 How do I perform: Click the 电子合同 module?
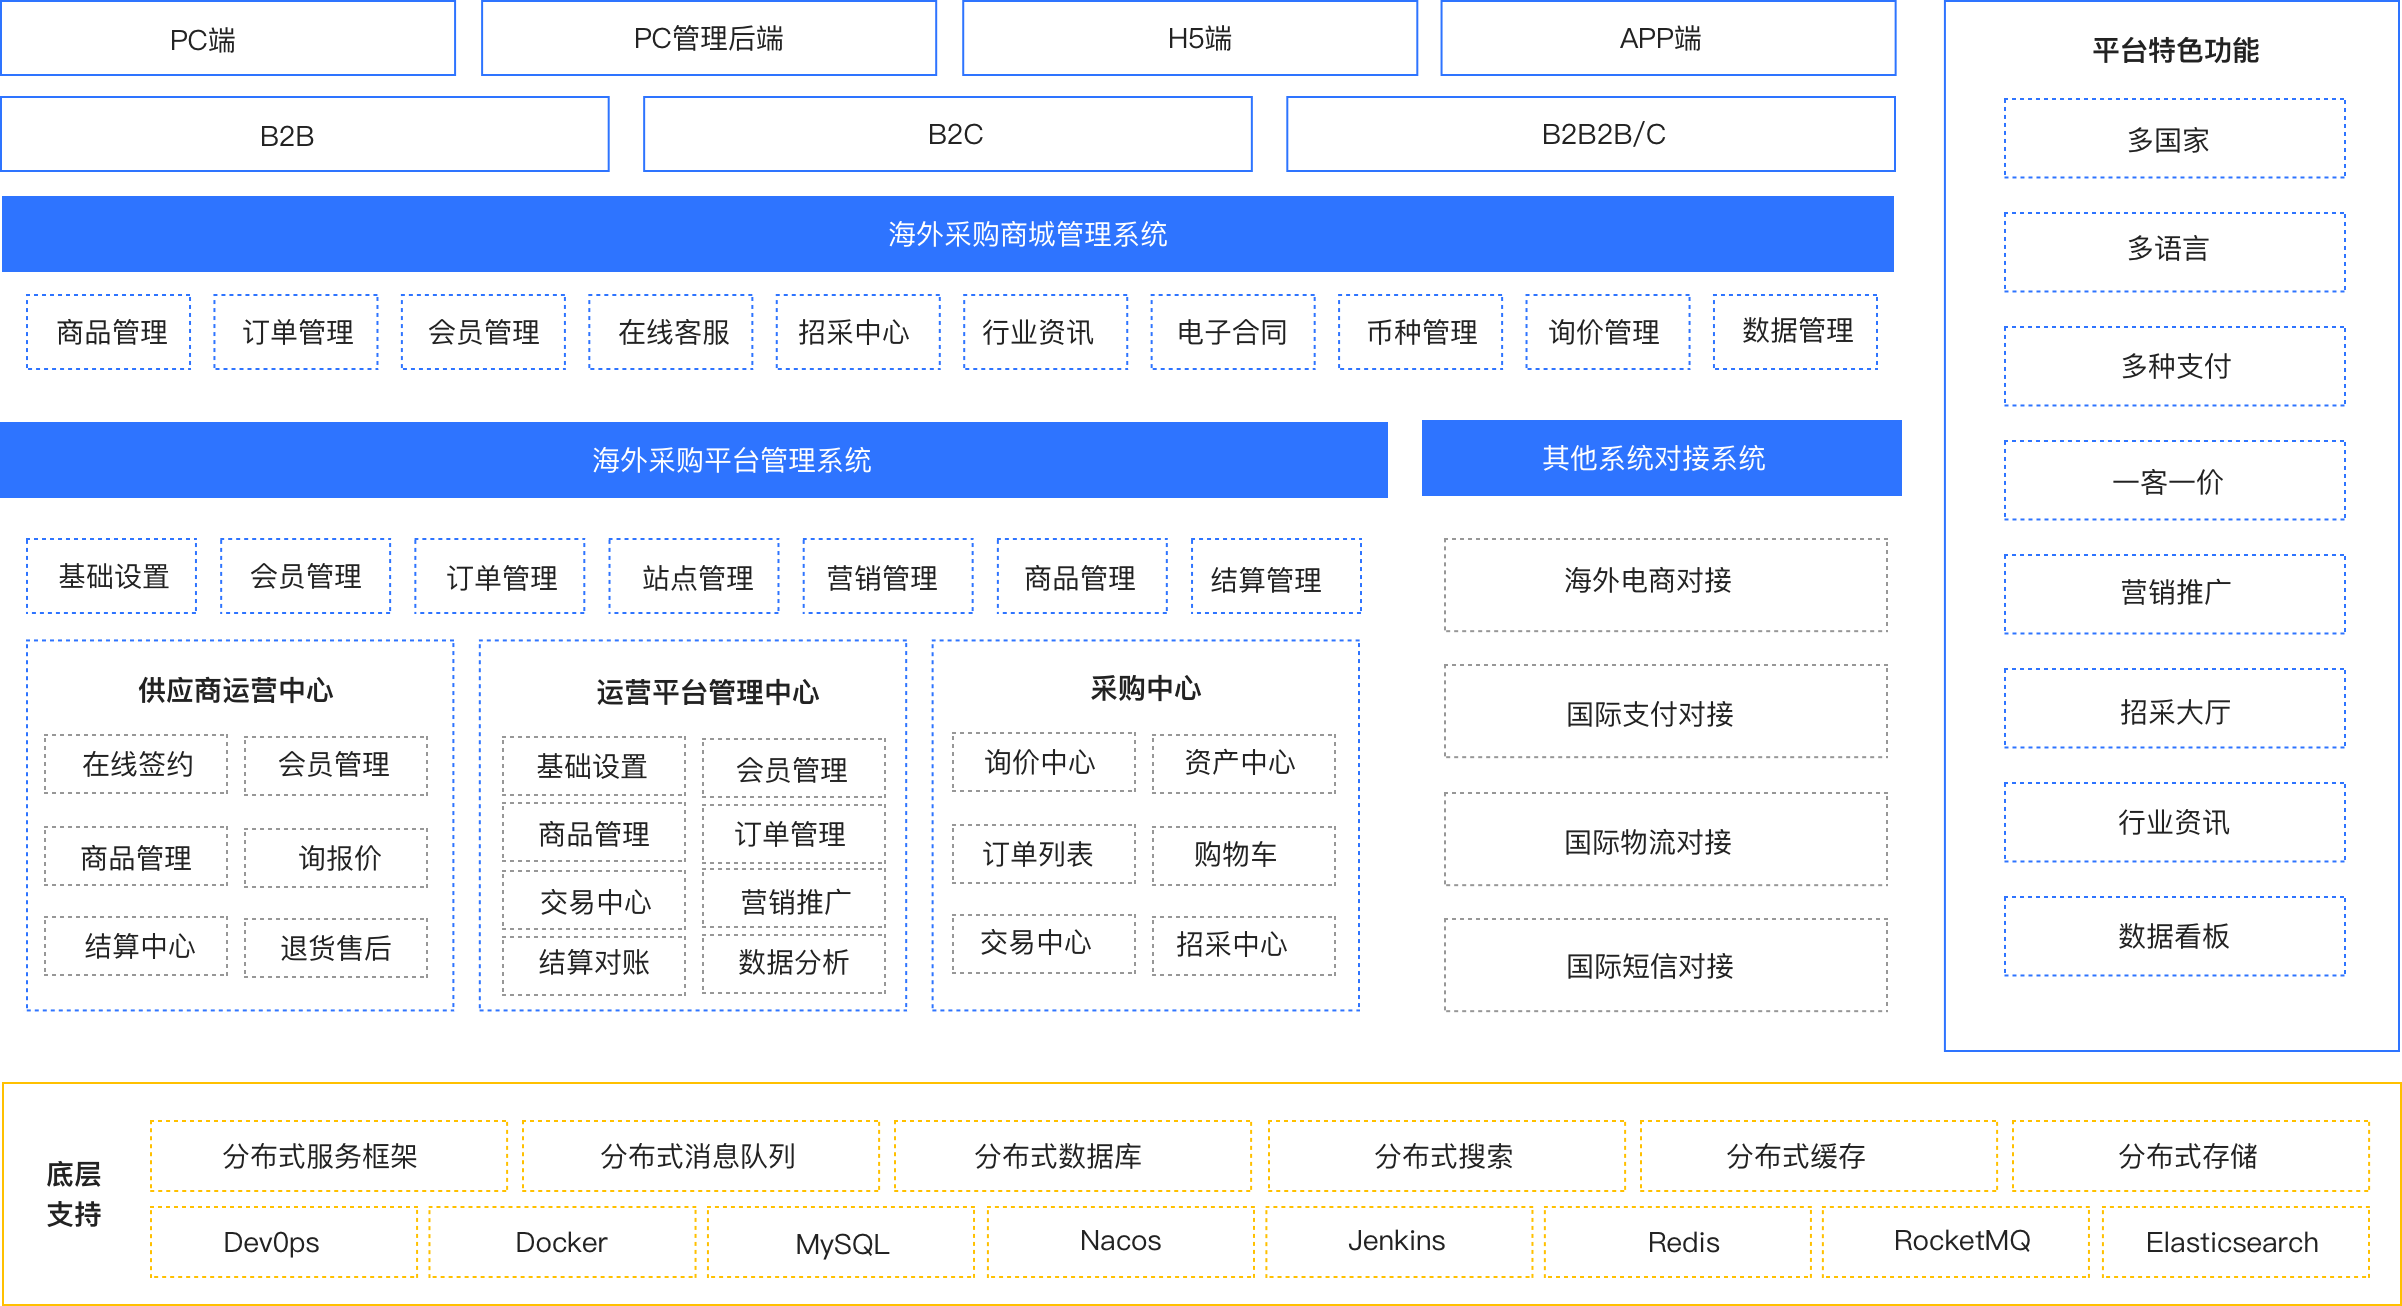(1232, 332)
